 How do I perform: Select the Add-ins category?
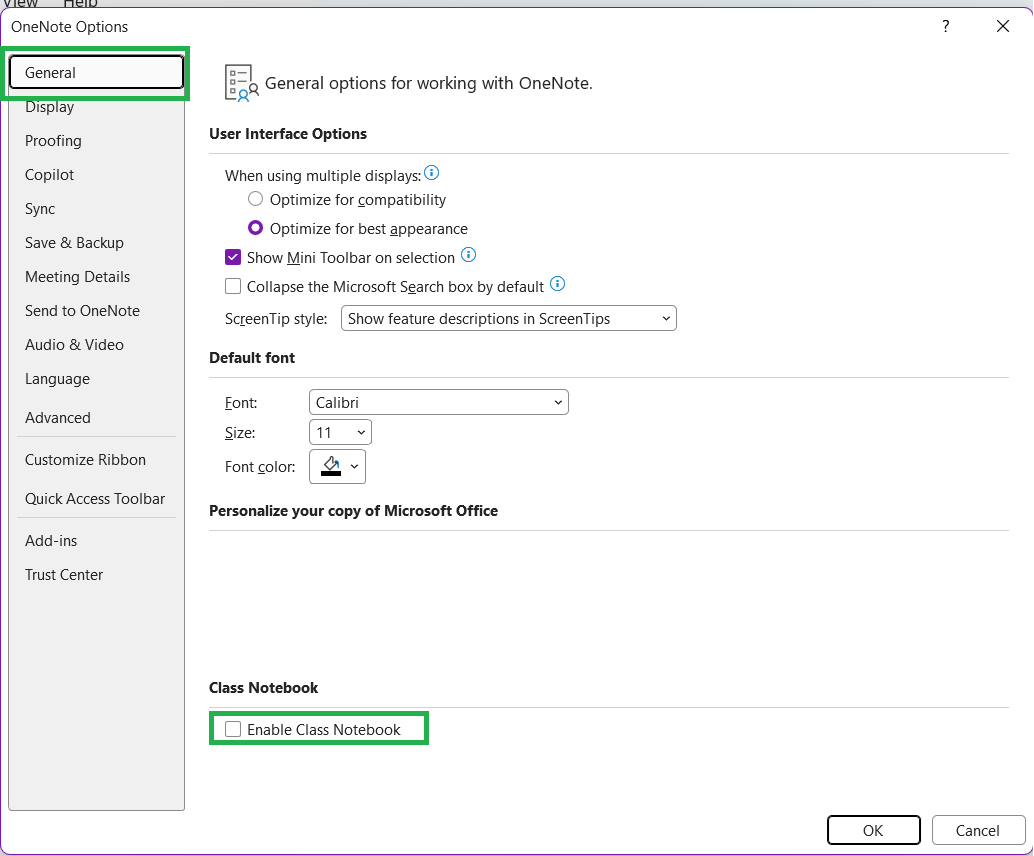96,541
